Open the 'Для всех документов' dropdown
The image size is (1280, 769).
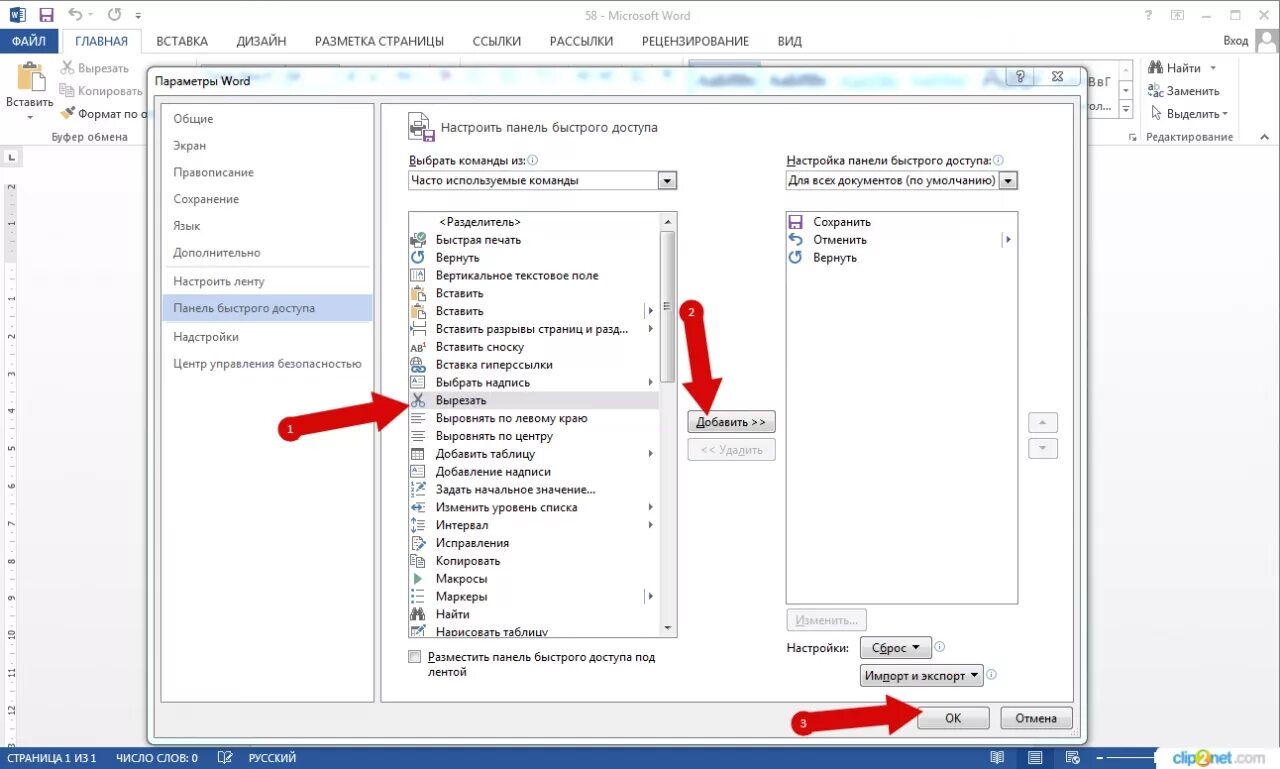pos(1009,181)
